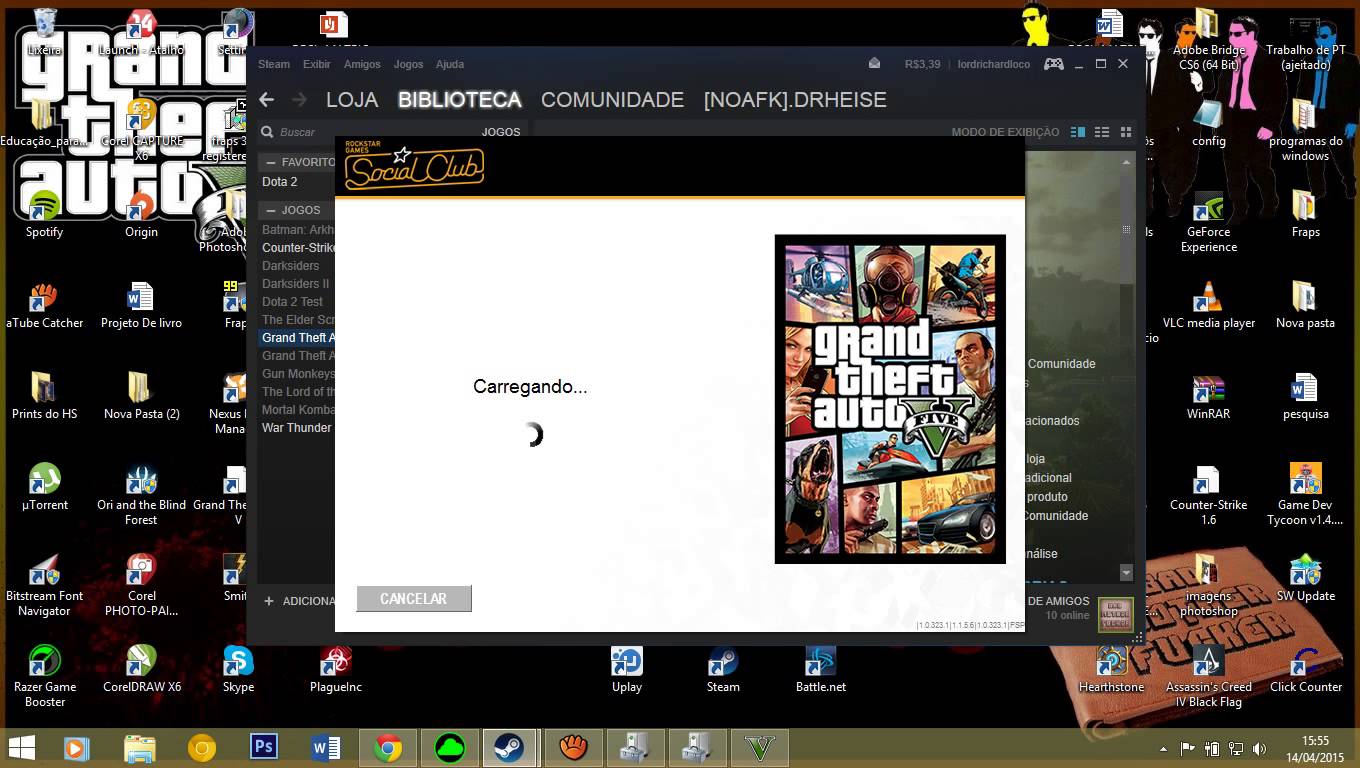The image size is (1360, 768).
Task: Go back using Steam's back arrow
Action: (x=266, y=100)
